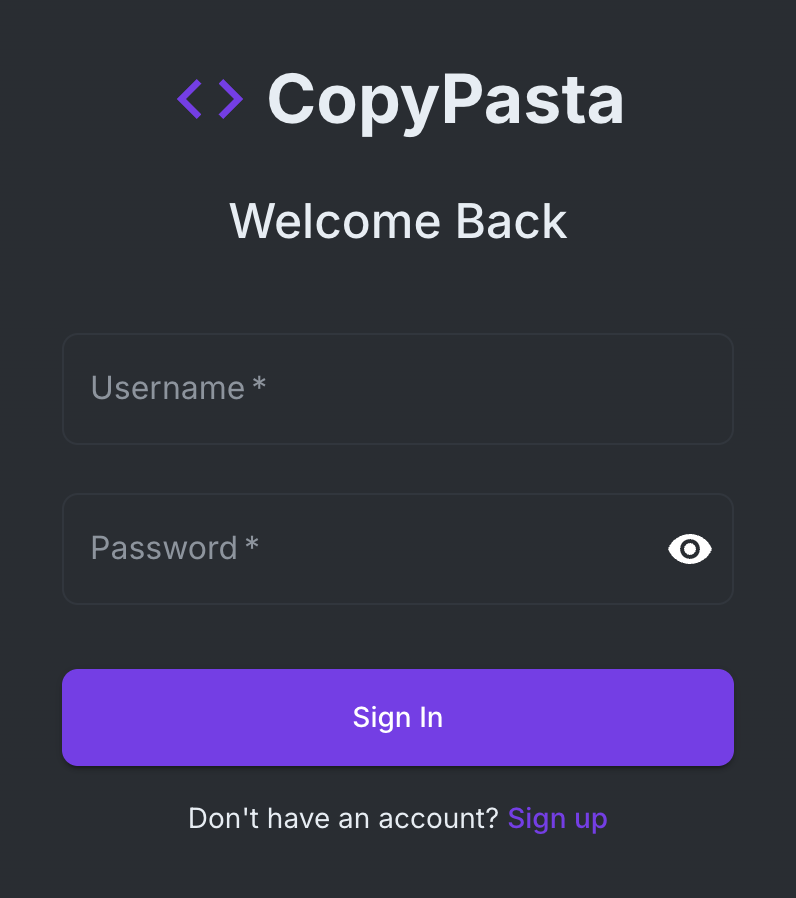Click the word "Back" in the heading
Screen dimensions: 796x898
(x=512, y=221)
